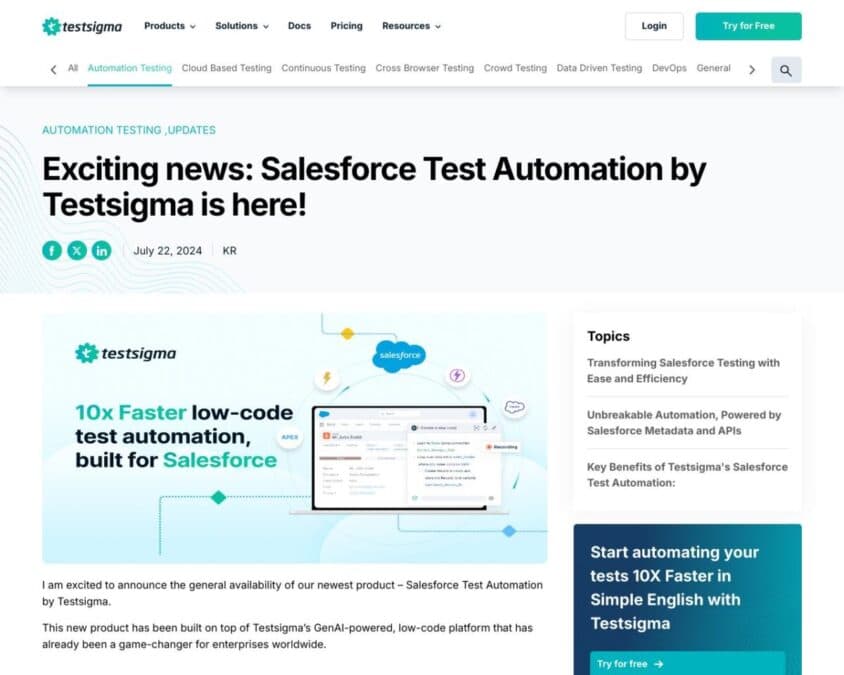
Task: Share article on X (Twitter)
Action: [77, 250]
